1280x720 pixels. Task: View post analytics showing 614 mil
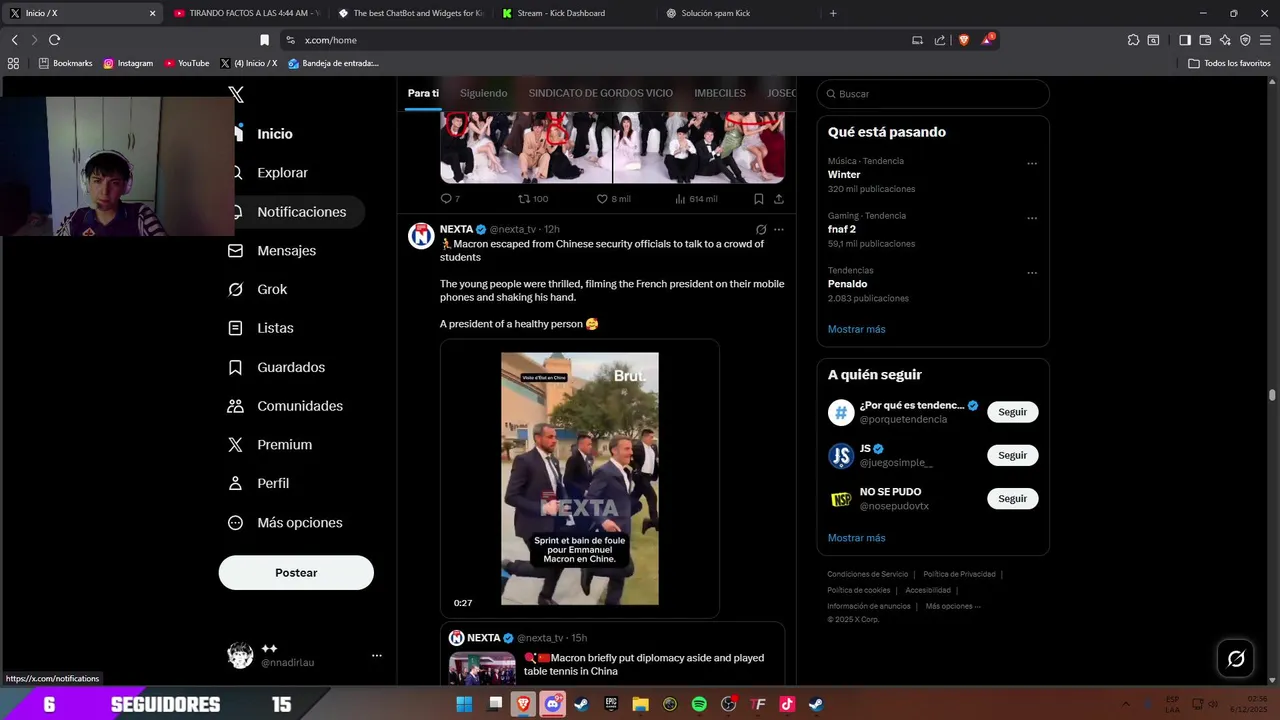pos(696,199)
